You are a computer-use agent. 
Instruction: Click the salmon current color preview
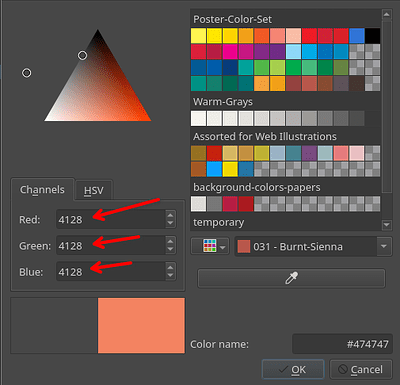point(141,325)
